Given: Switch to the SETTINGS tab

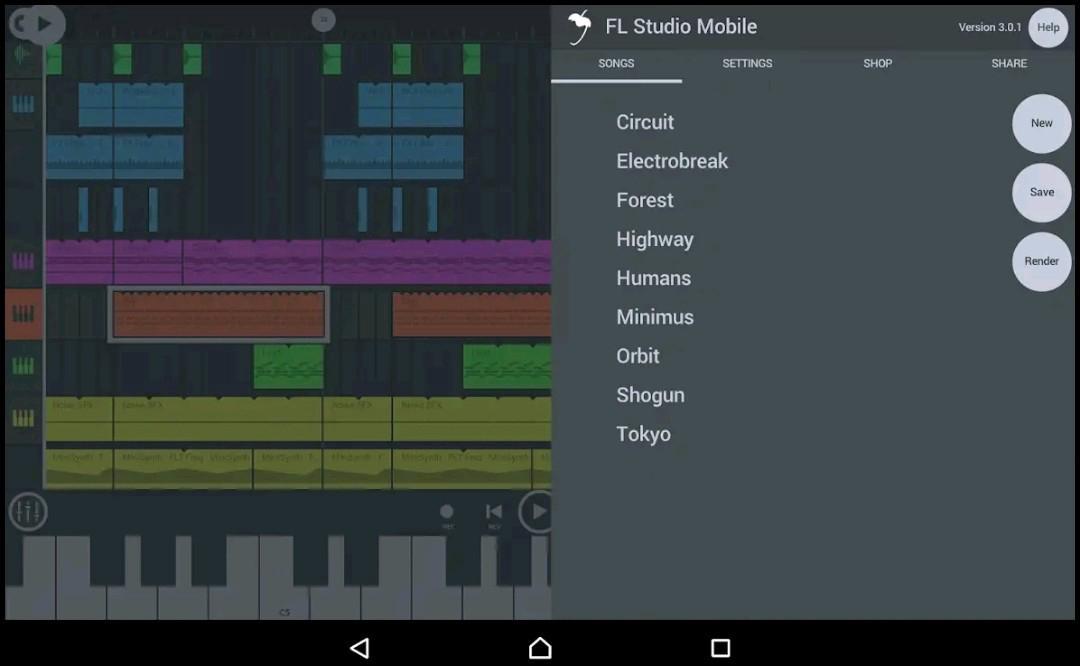Looking at the screenshot, I should tap(747, 63).
